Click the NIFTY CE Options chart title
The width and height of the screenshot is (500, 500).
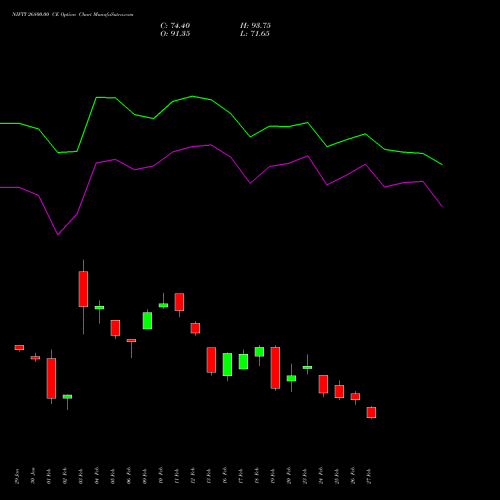[73, 14]
